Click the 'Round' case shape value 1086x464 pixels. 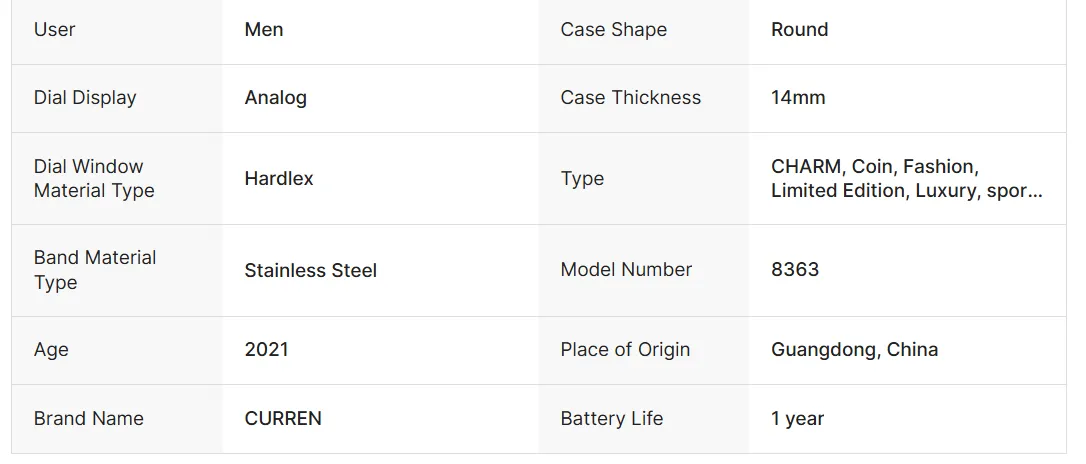coord(799,30)
